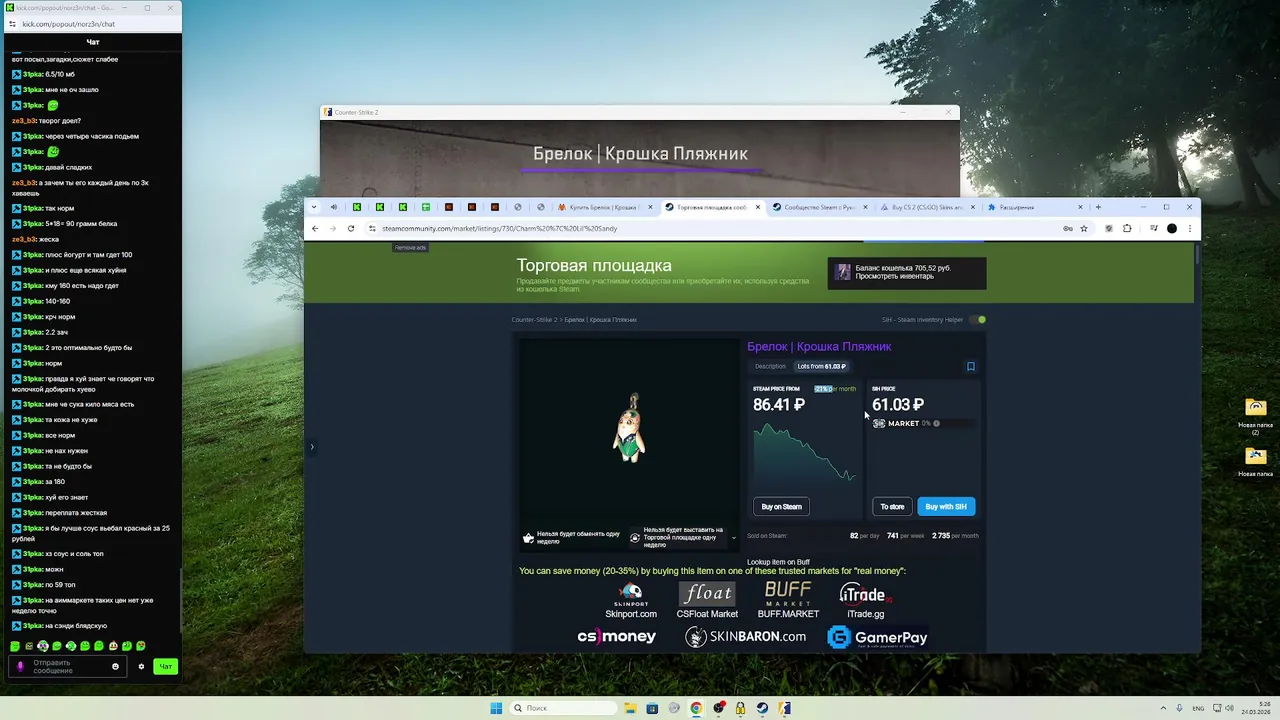Click the 'Buy with SIH' button

(946, 506)
